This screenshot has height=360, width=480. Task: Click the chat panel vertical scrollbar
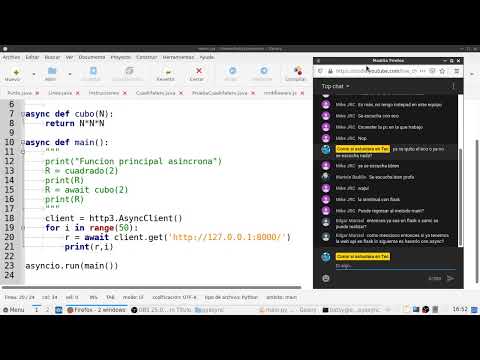click(460, 197)
